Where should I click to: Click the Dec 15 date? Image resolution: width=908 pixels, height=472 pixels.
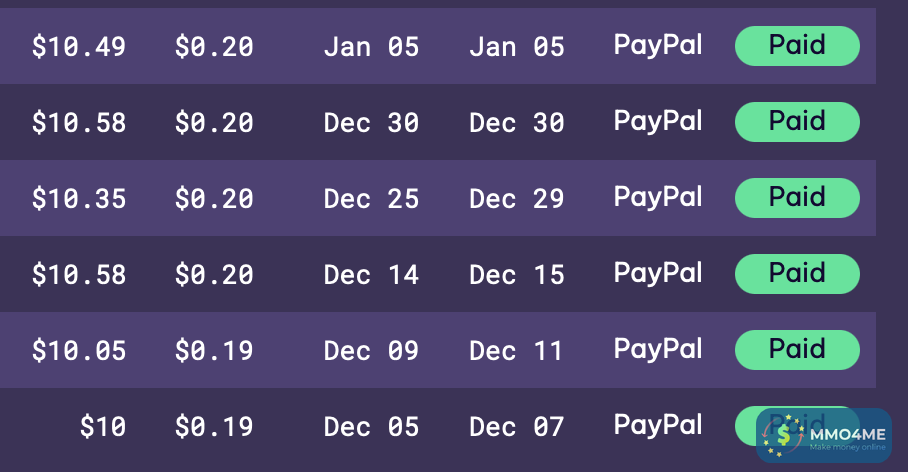point(517,274)
